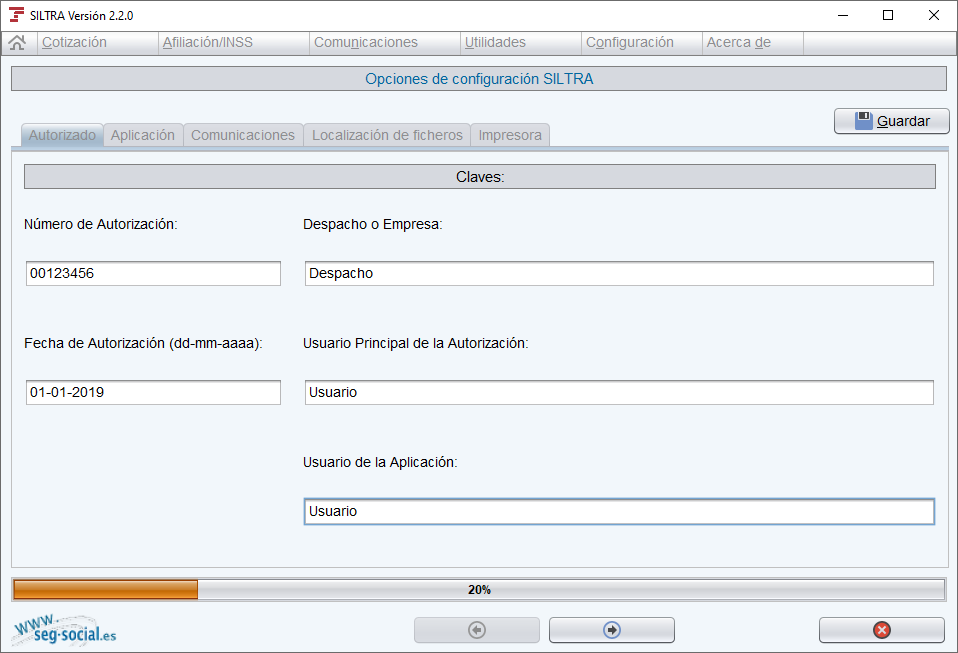Click the Despacho o Empresa label
This screenshot has width=958, height=653.
[x=373, y=224]
